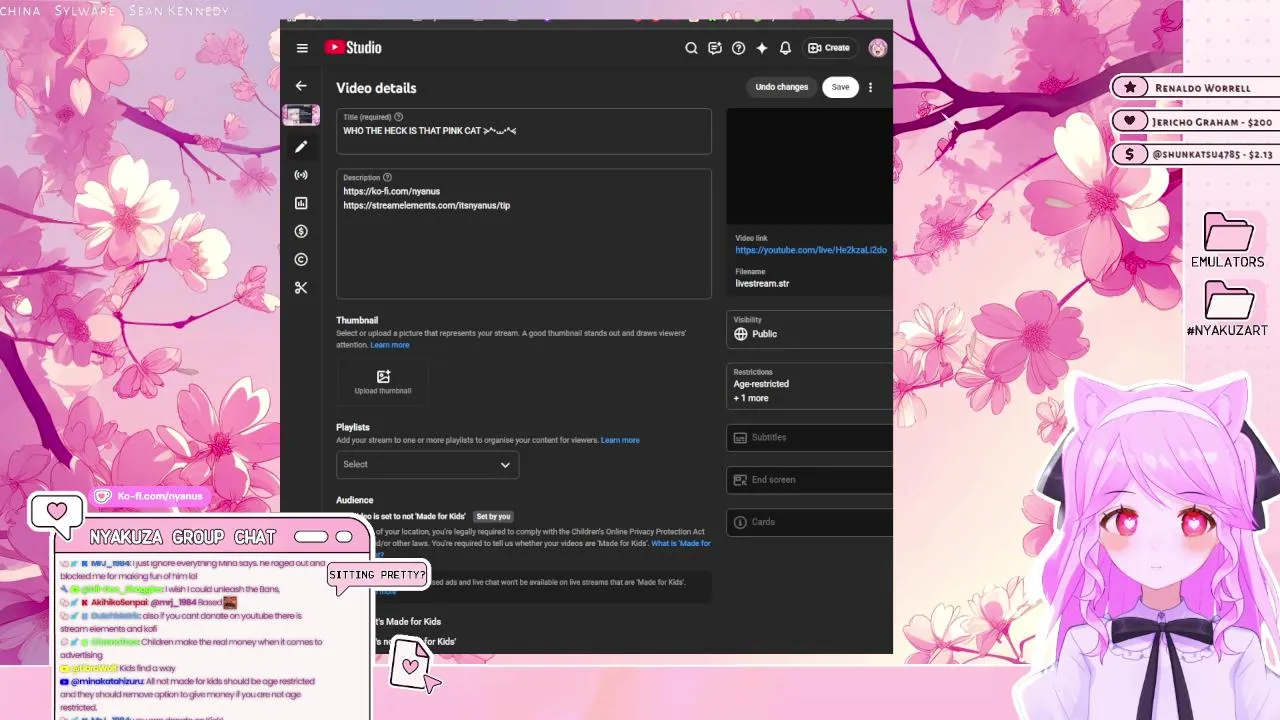1280x720 pixels.
Task: Click the Title help question icon
Action: click(x=398, y=117)
